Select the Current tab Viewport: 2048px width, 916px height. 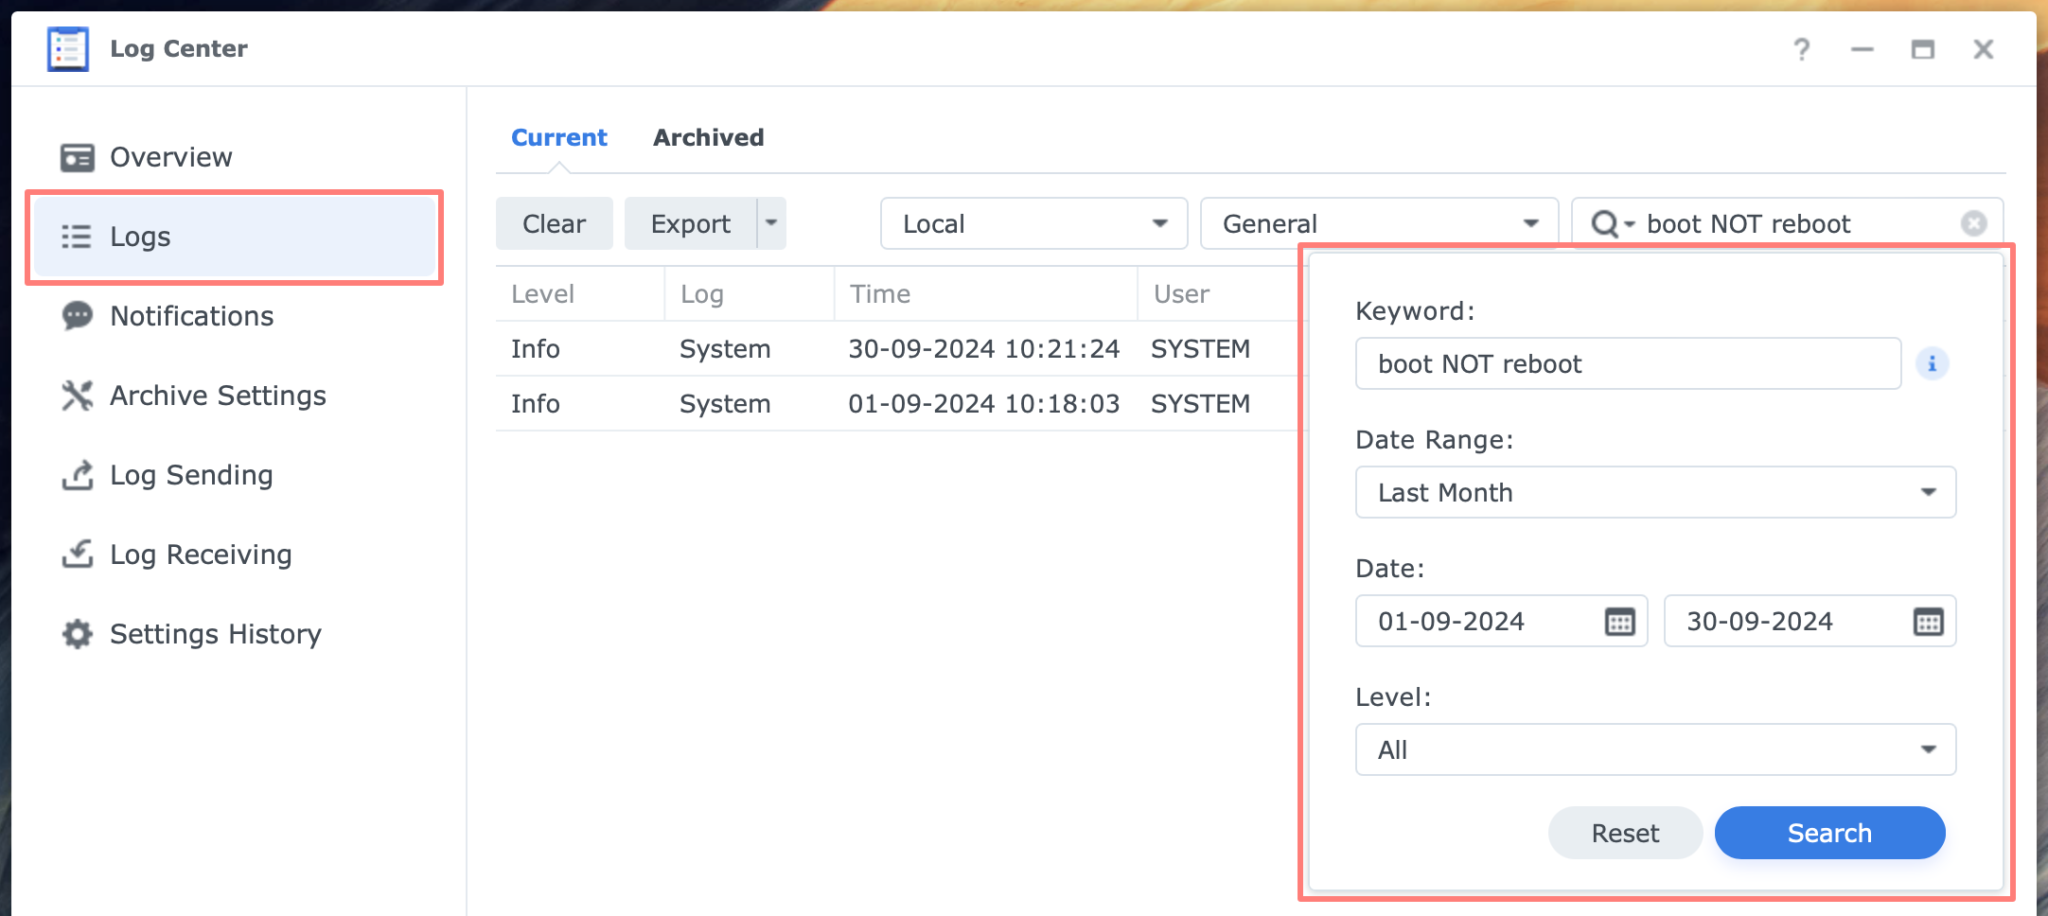(x=559, y=137)
